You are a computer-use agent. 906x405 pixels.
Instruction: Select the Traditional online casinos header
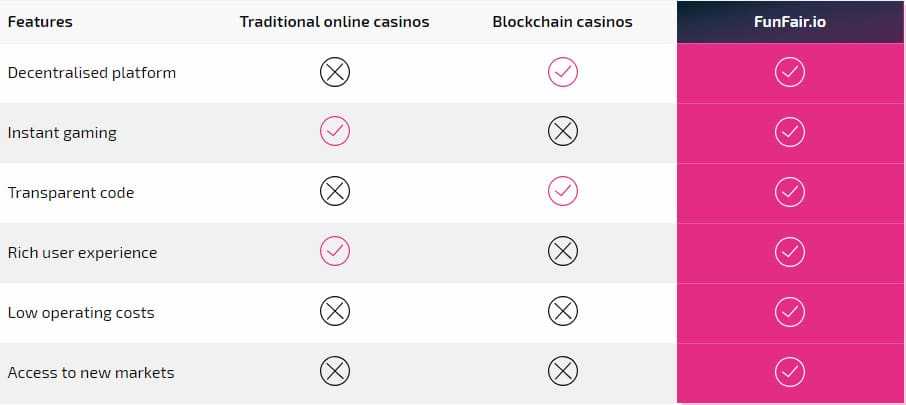(335, 21)
